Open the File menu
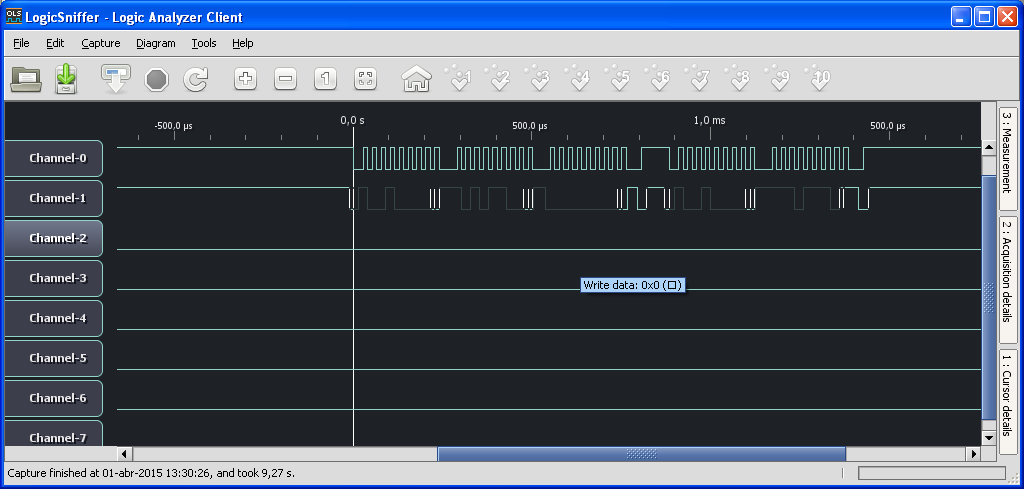This screenshot has width=1024, height=489. tap(22, 43)
